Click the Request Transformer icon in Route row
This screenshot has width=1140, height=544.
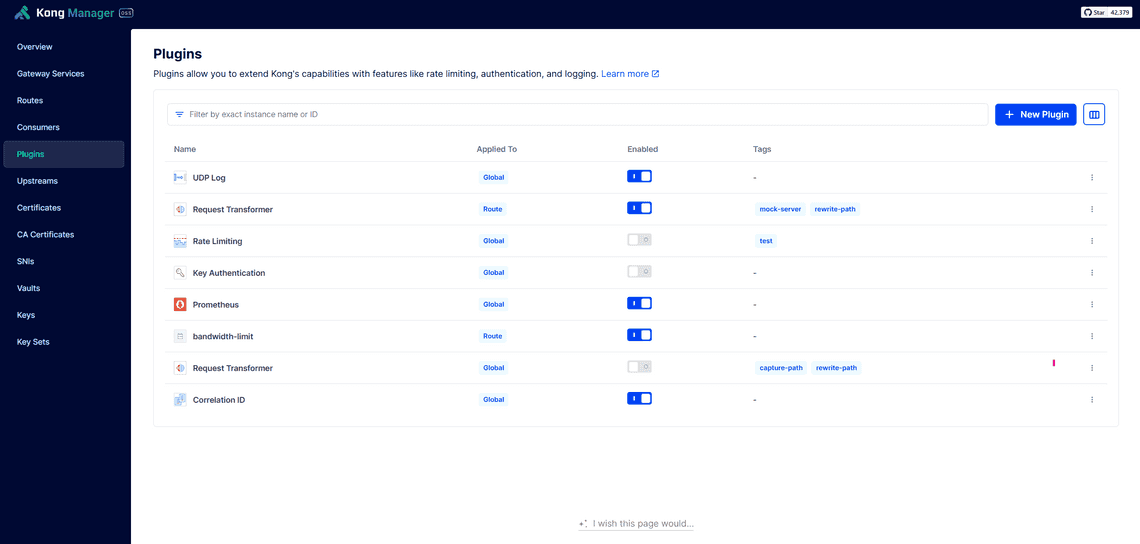(180, 209)
